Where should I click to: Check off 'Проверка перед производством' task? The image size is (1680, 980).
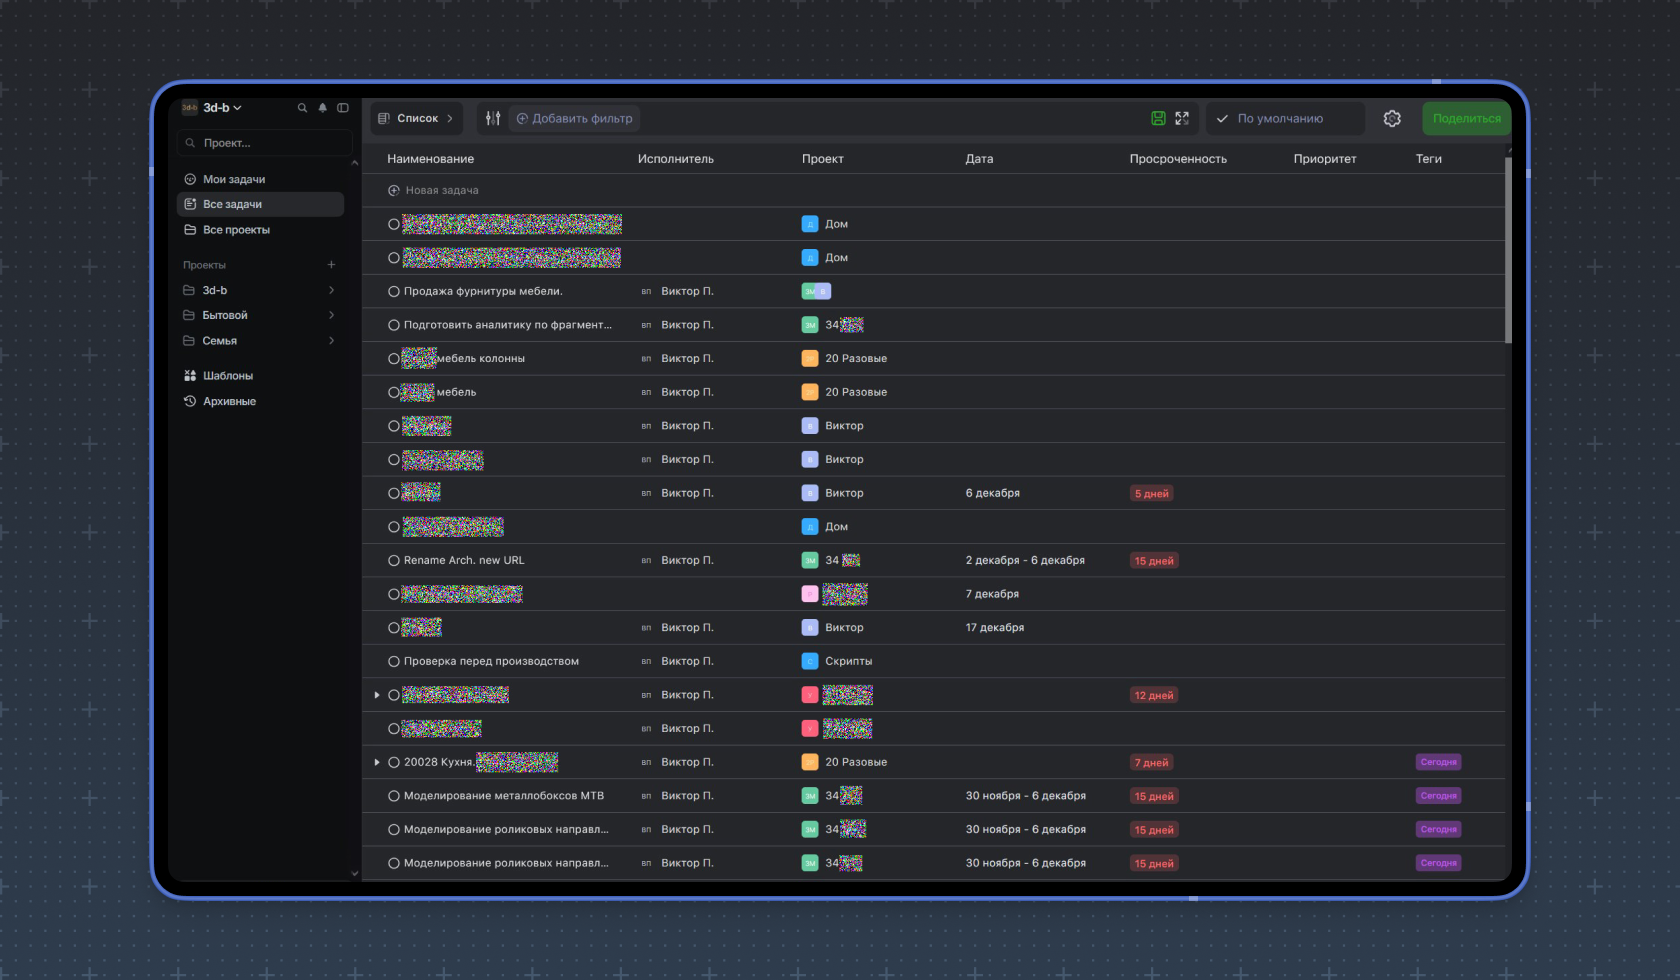tap(394, 662)
